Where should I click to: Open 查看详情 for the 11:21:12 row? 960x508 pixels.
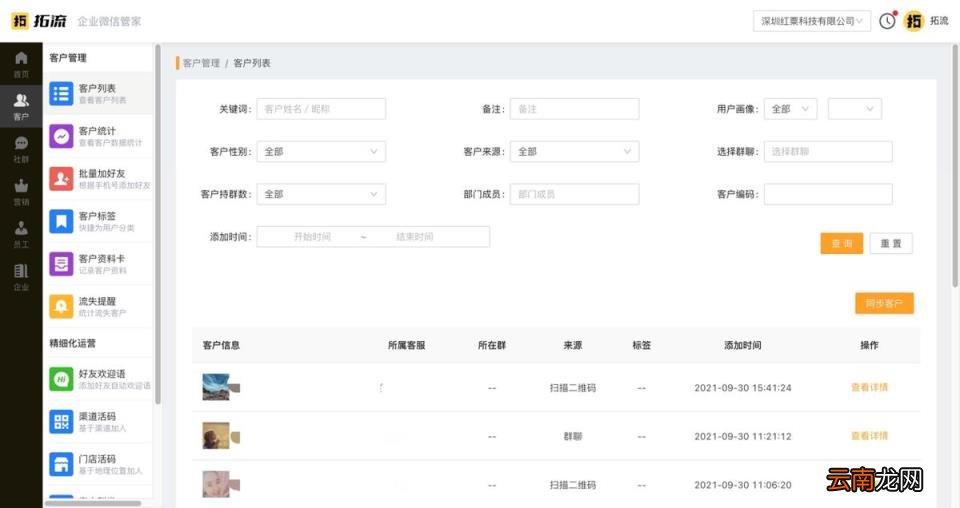[x=869, y=436]
